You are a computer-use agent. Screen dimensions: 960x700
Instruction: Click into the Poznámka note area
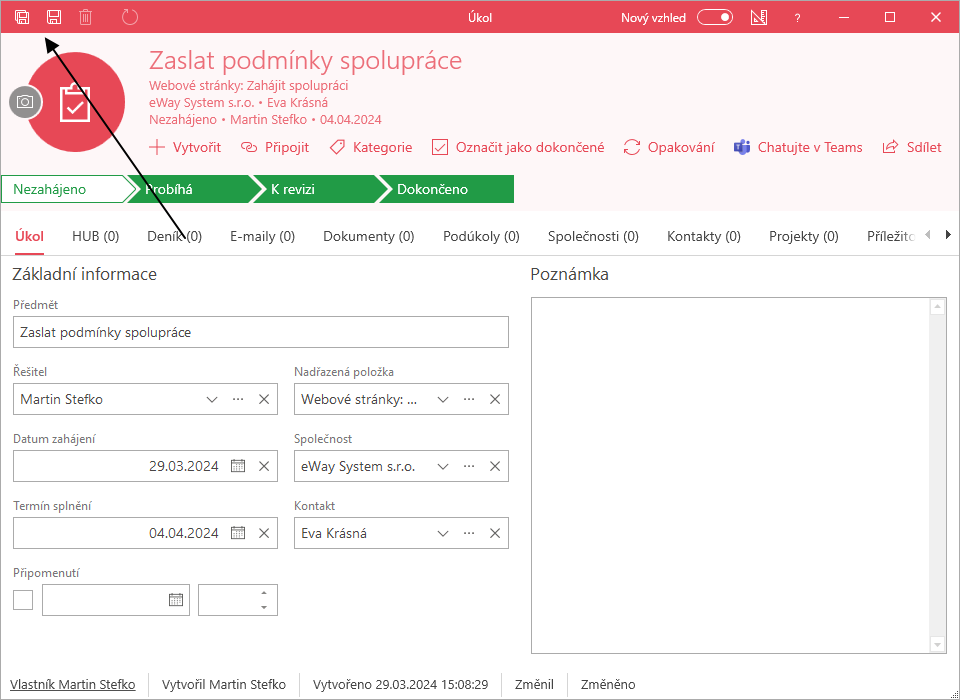(x=730, y=475)
